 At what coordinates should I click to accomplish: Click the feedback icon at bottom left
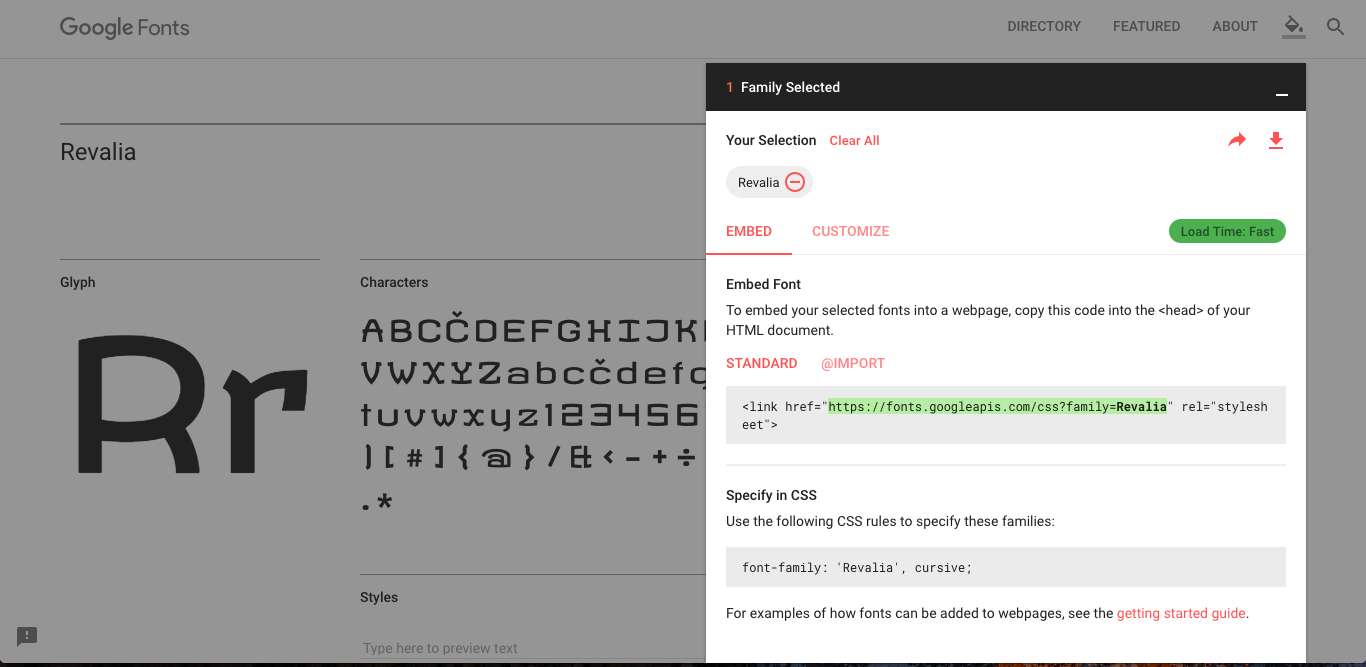click(27, 636)
